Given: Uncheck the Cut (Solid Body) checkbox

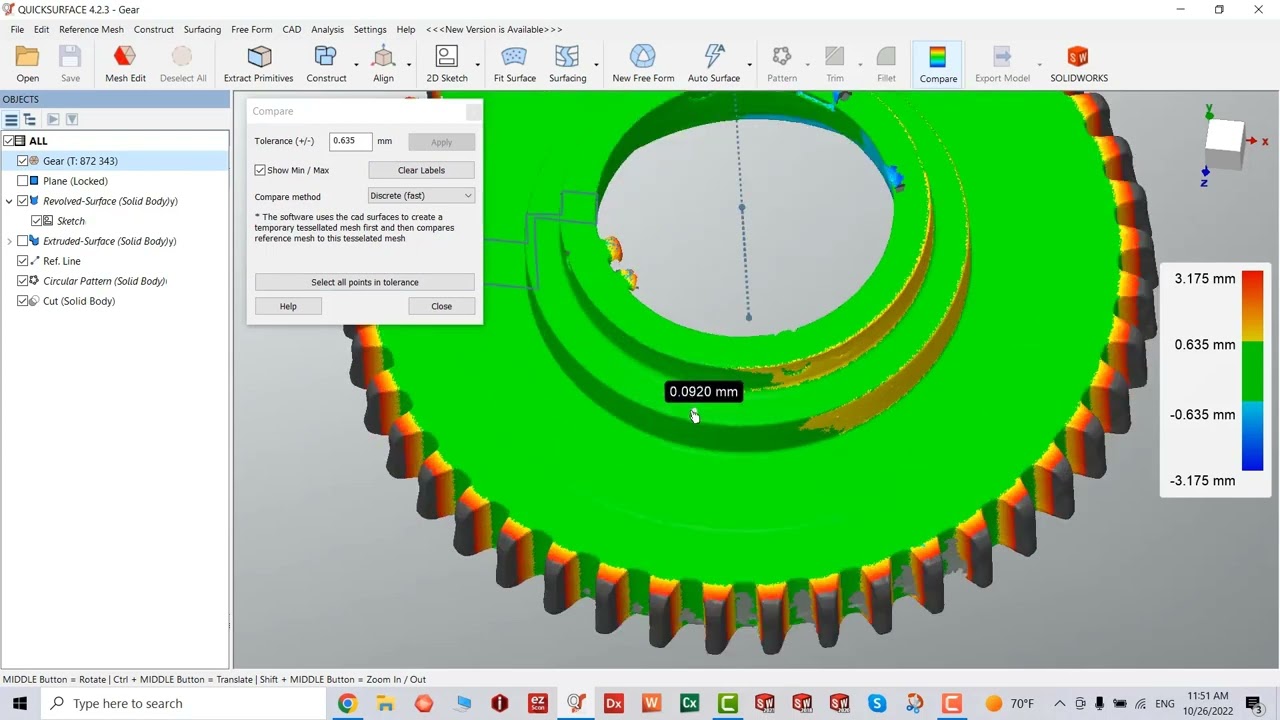Looking at the screenshot, I should coord(23,301).
